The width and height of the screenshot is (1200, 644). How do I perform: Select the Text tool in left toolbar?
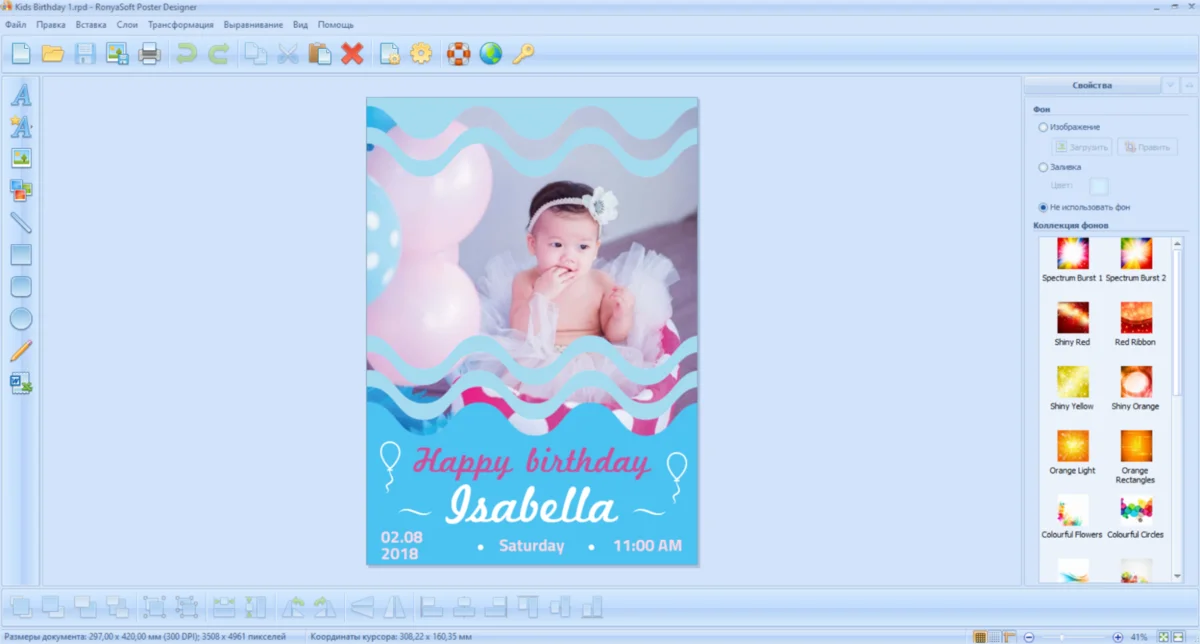pyautogui.click(x=21, y=95)
